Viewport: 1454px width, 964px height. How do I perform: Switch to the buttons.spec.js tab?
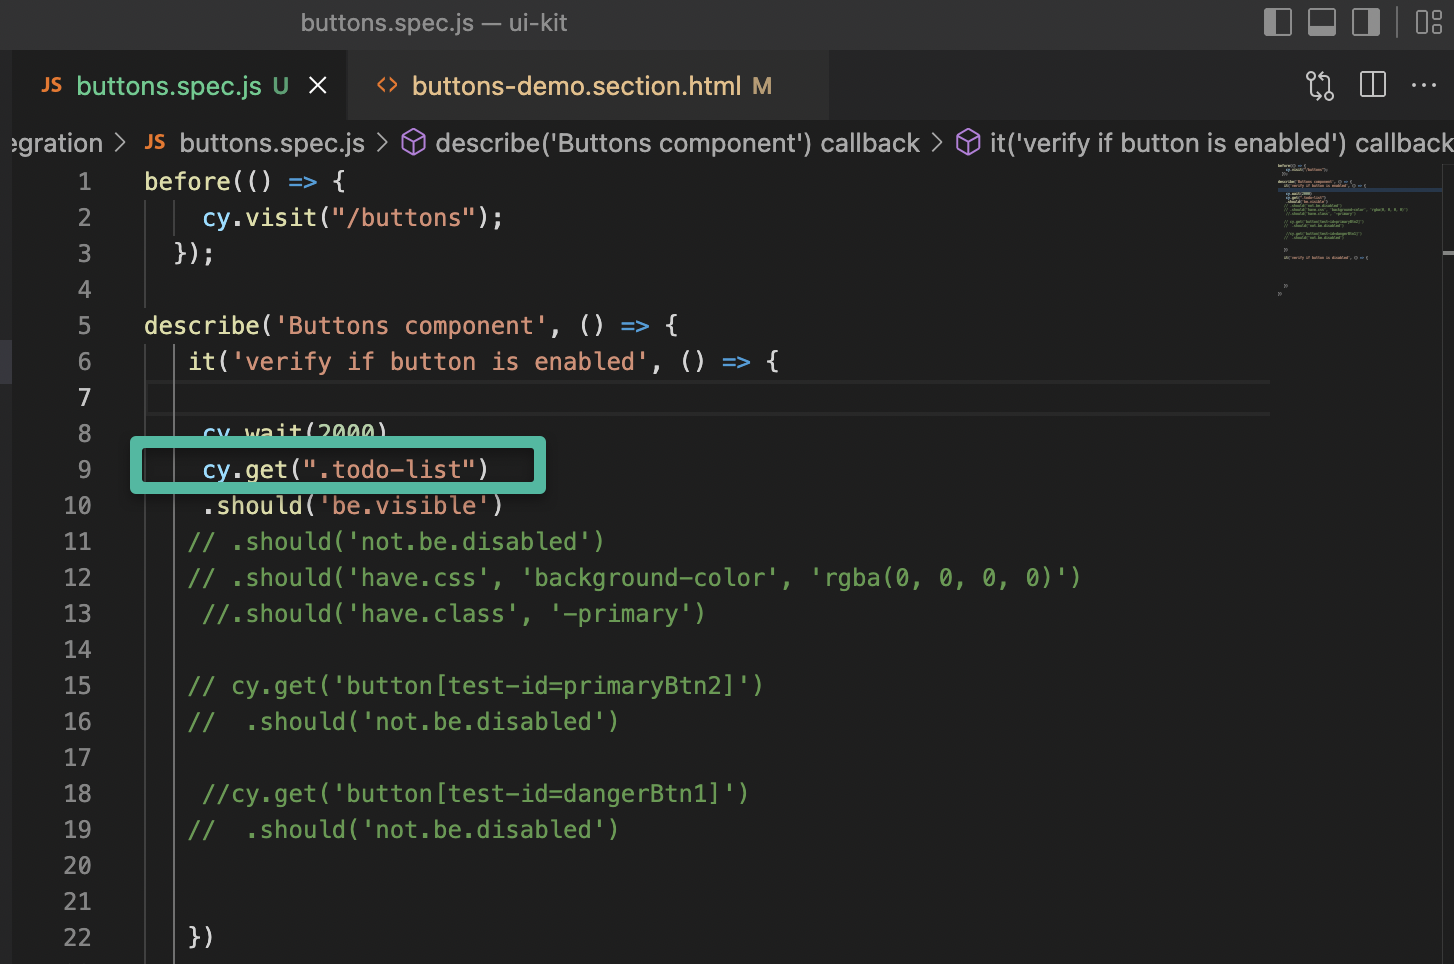pyautogui.click(x=180, y=86)
